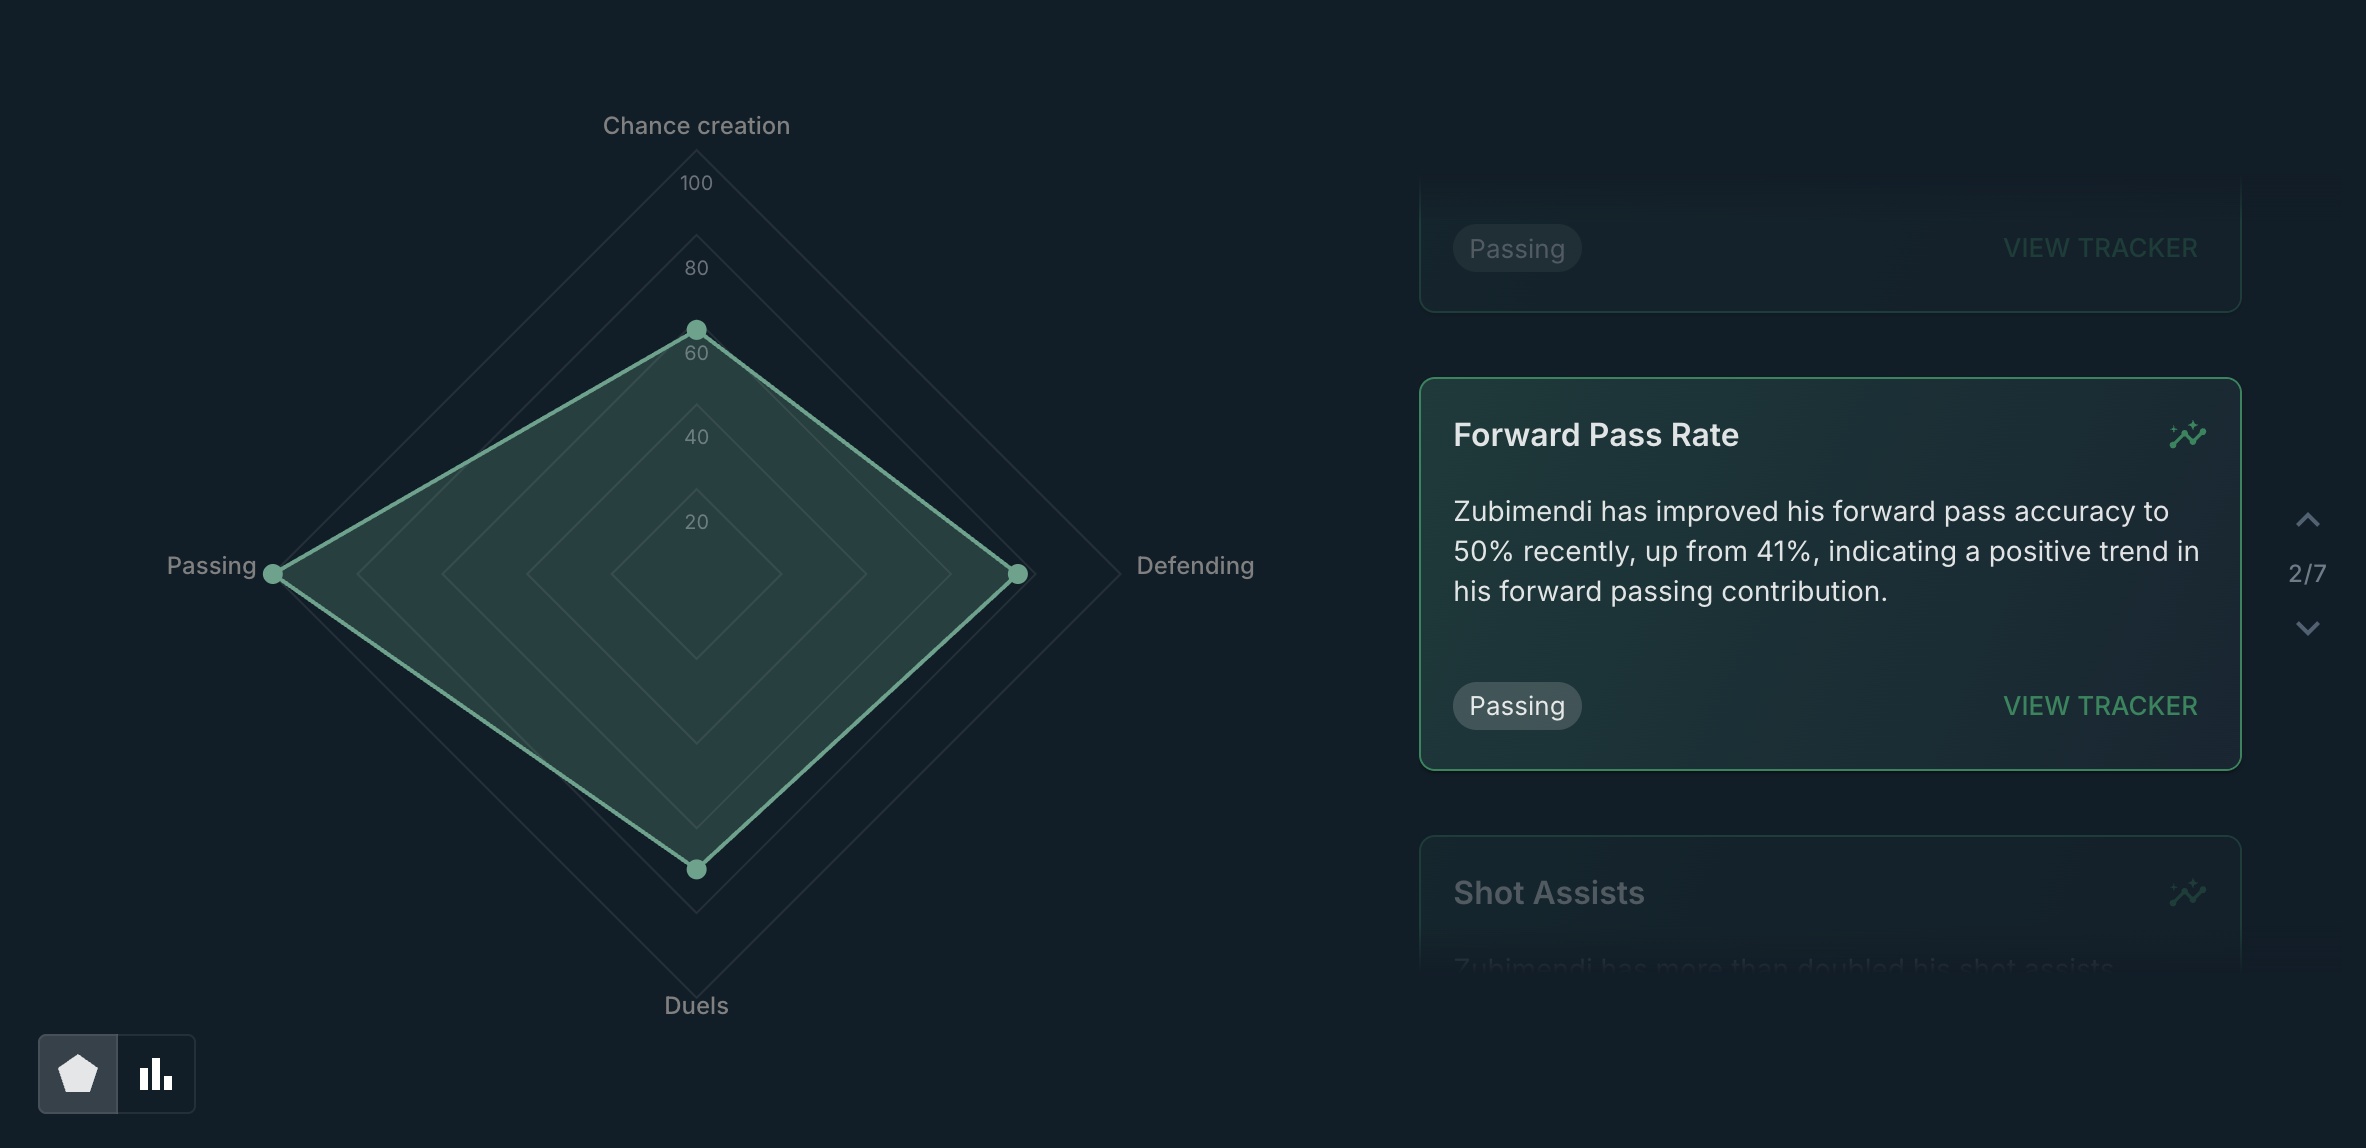Click the Duels vertex point on the radar
Image resolution: width=2366 pixels, height=1148 pixels.
click(x=696, y=868)
